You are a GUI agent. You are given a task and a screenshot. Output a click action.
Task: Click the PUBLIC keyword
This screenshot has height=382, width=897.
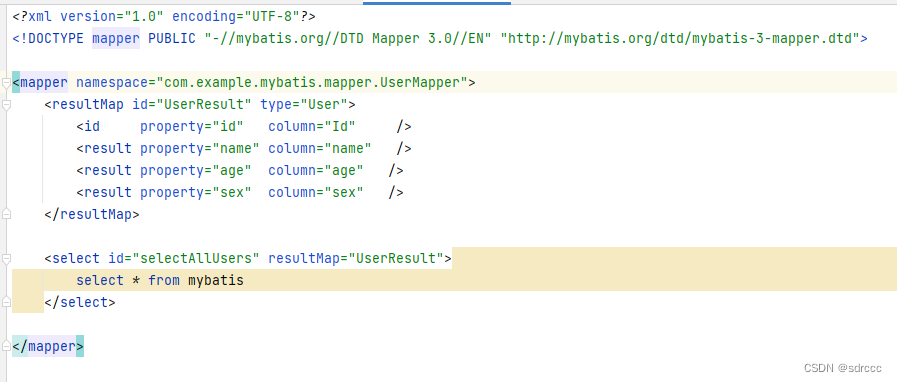click(x=172, y=39)
